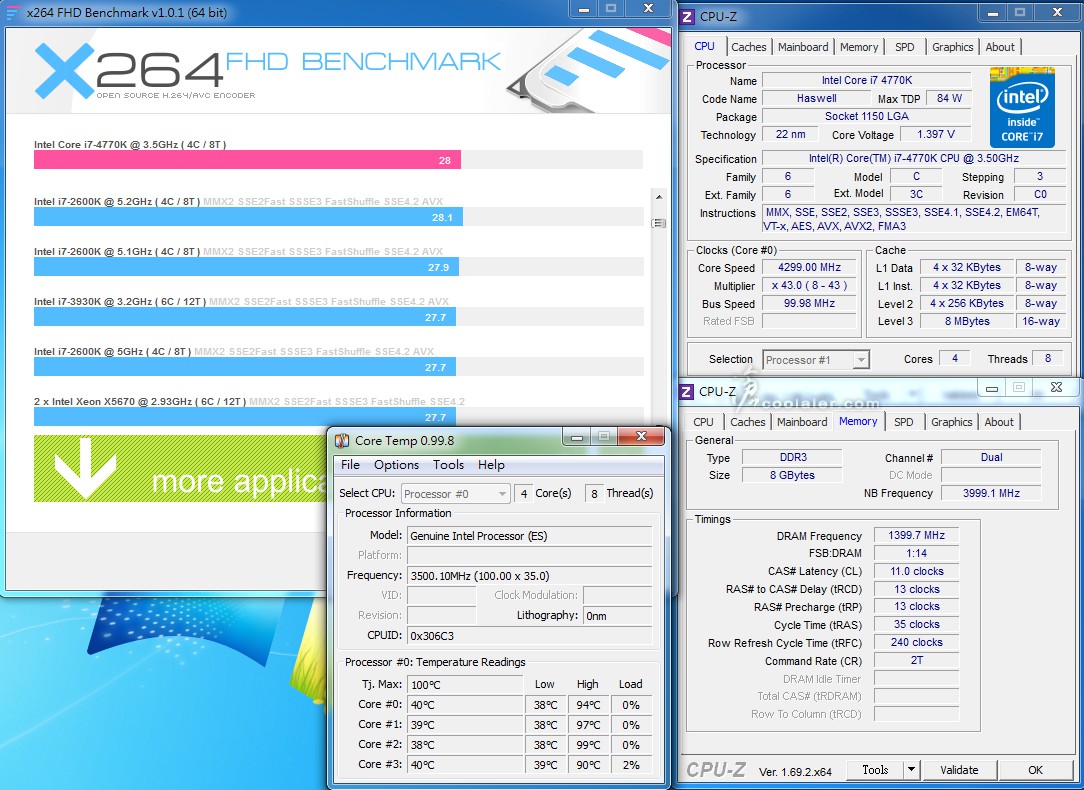Screen dimensions: 1084x790
Task: Open the Caches tab in top CPU-Z window
Action: 749,47
